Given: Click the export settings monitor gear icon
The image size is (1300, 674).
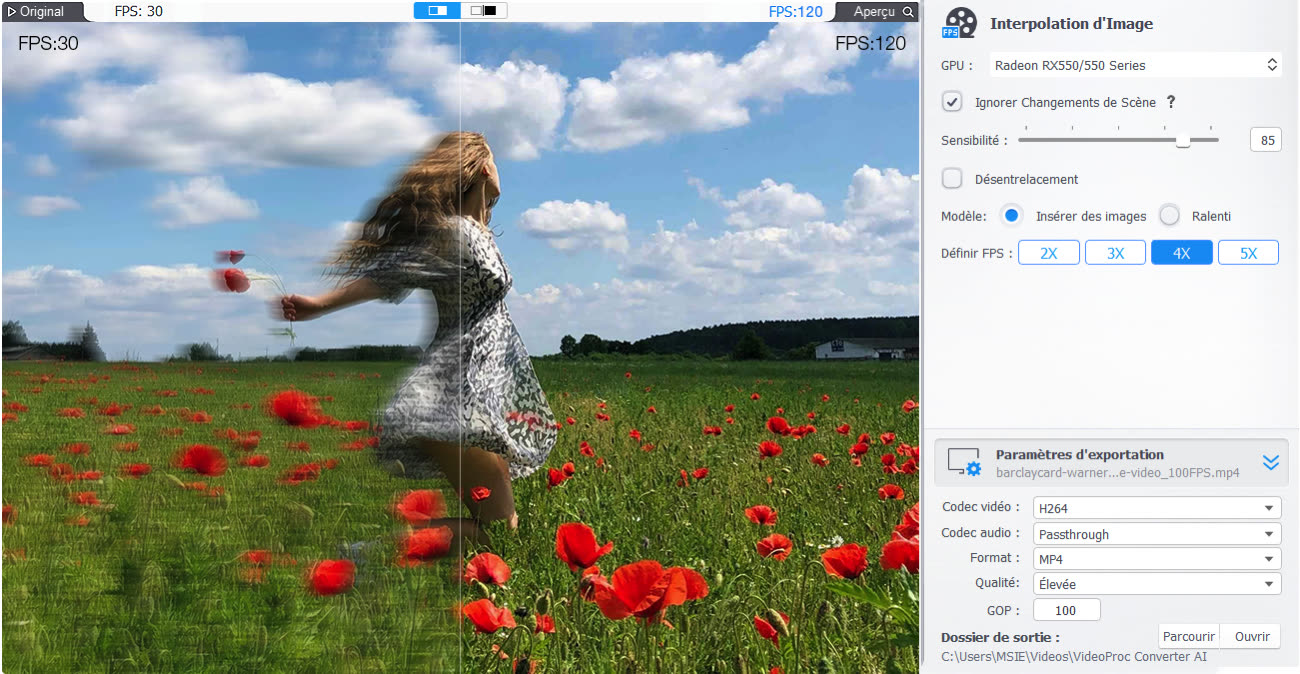Looking at the screenshot, I should [964, 462].
